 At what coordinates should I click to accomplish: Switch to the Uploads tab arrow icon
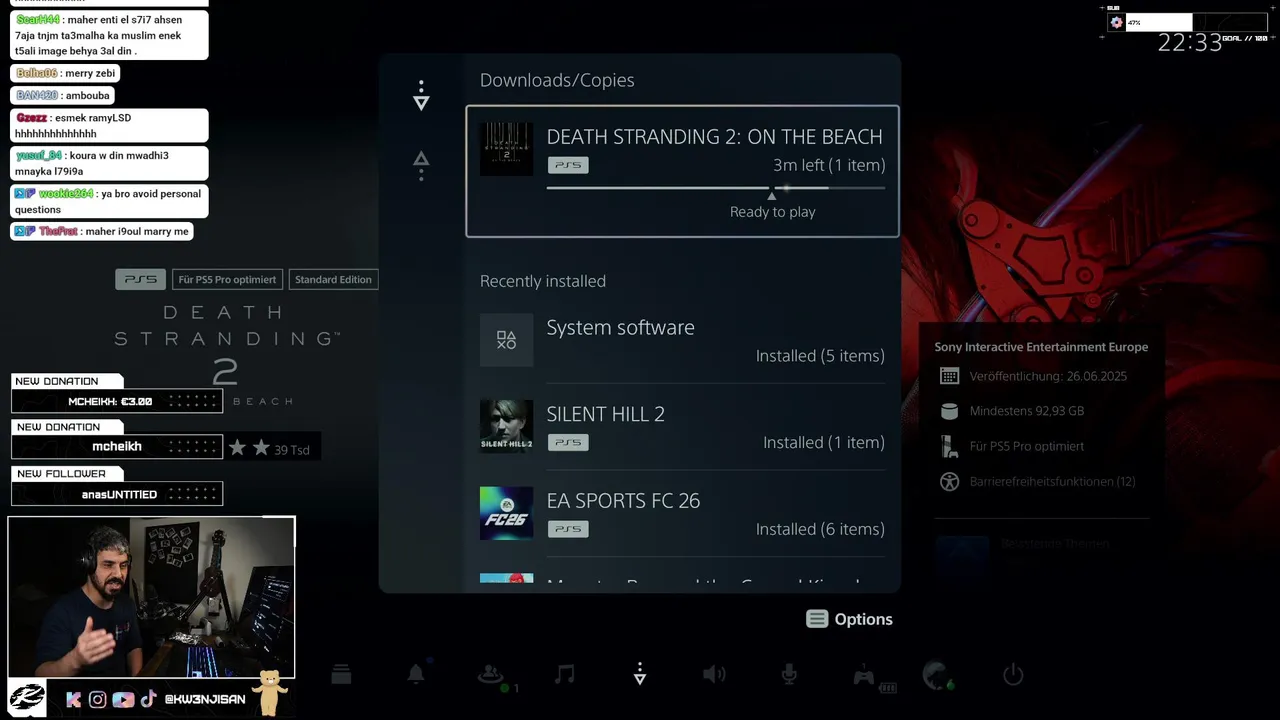(x=421, y=165)
